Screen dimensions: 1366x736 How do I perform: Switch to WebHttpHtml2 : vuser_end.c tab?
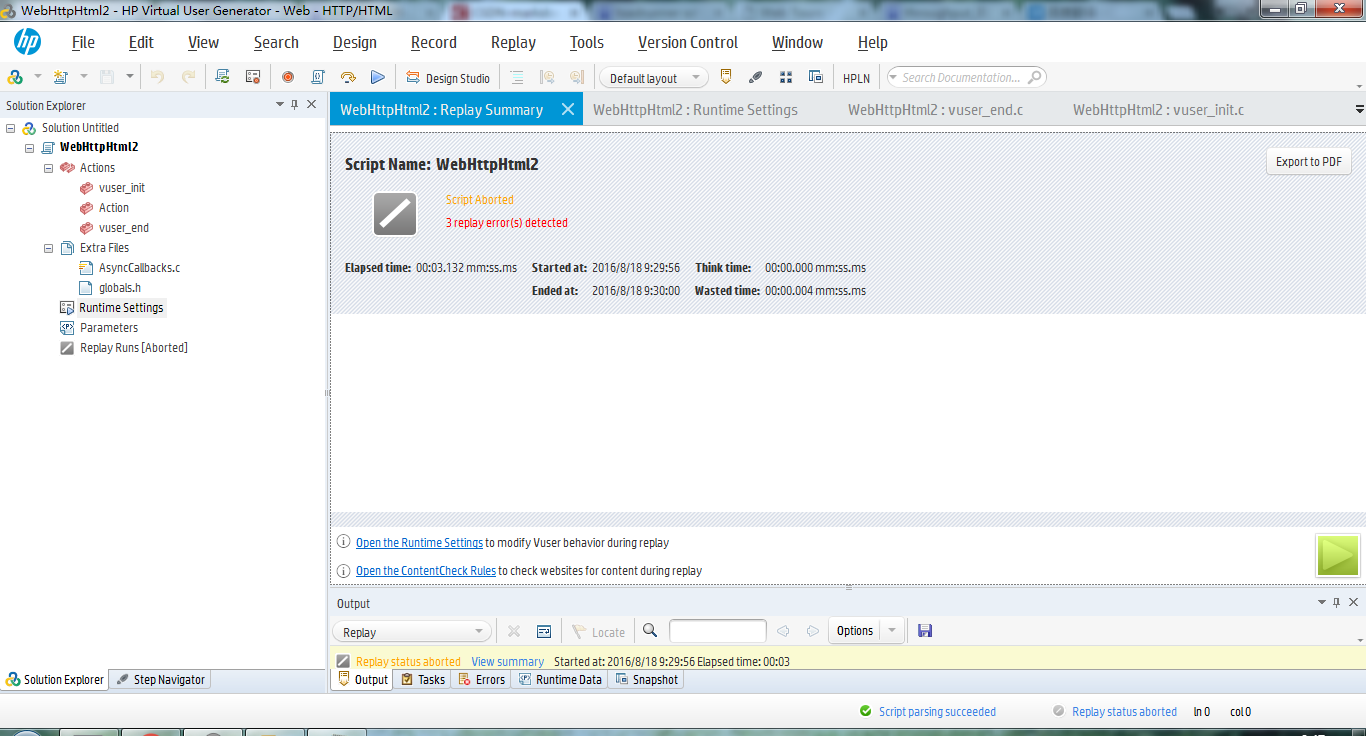click(935, 110)
